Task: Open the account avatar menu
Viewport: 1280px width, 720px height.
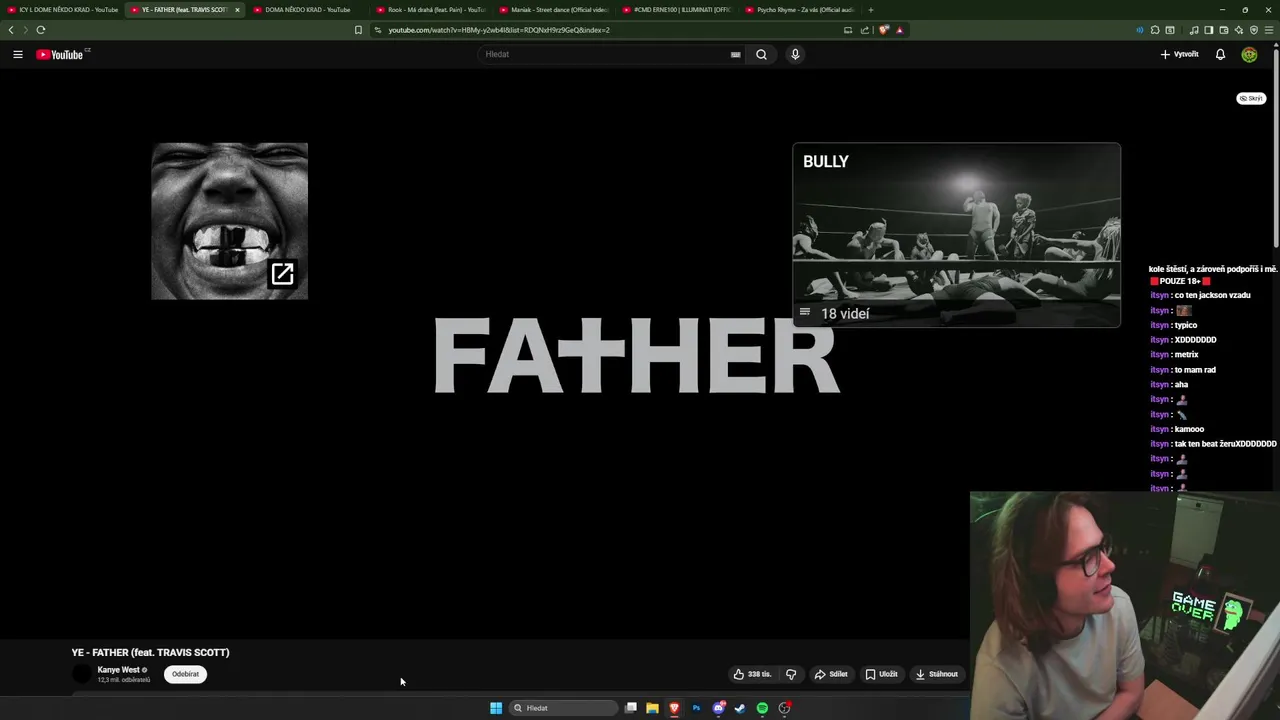Action: tap(1249, 54)
